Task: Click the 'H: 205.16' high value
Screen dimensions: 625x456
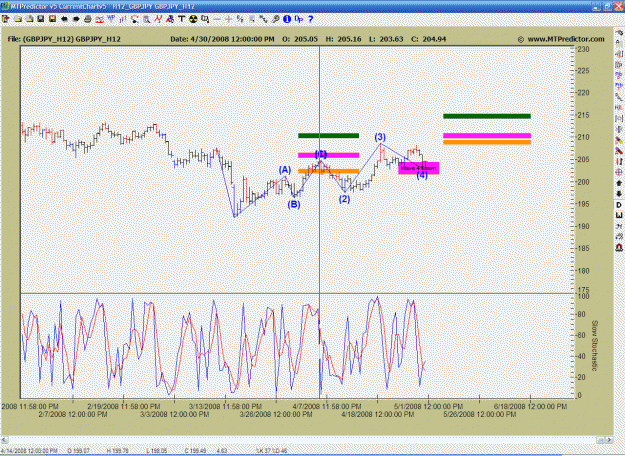Action: pos(343,39)
